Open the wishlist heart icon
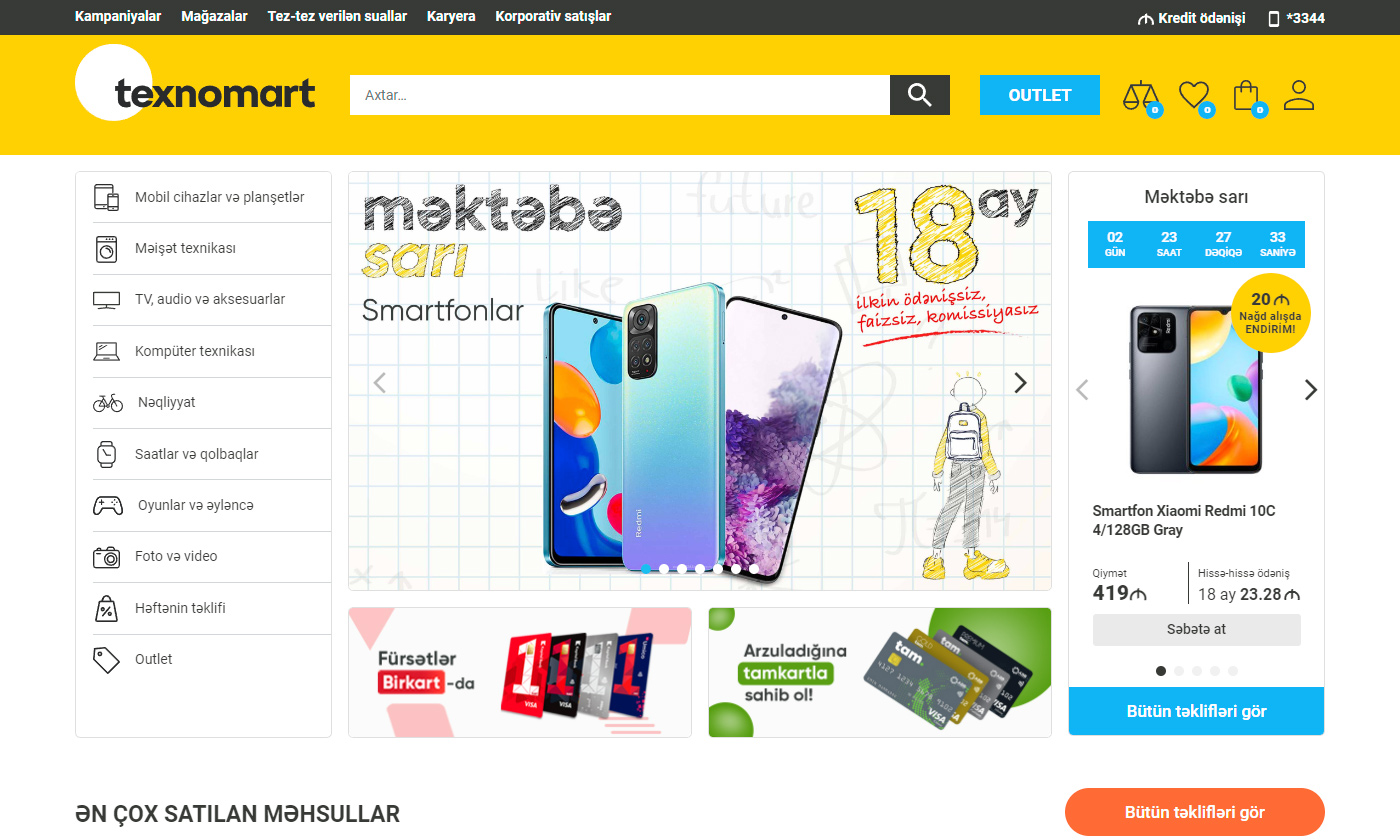The image size is (1400, 840). [1195, 96]
